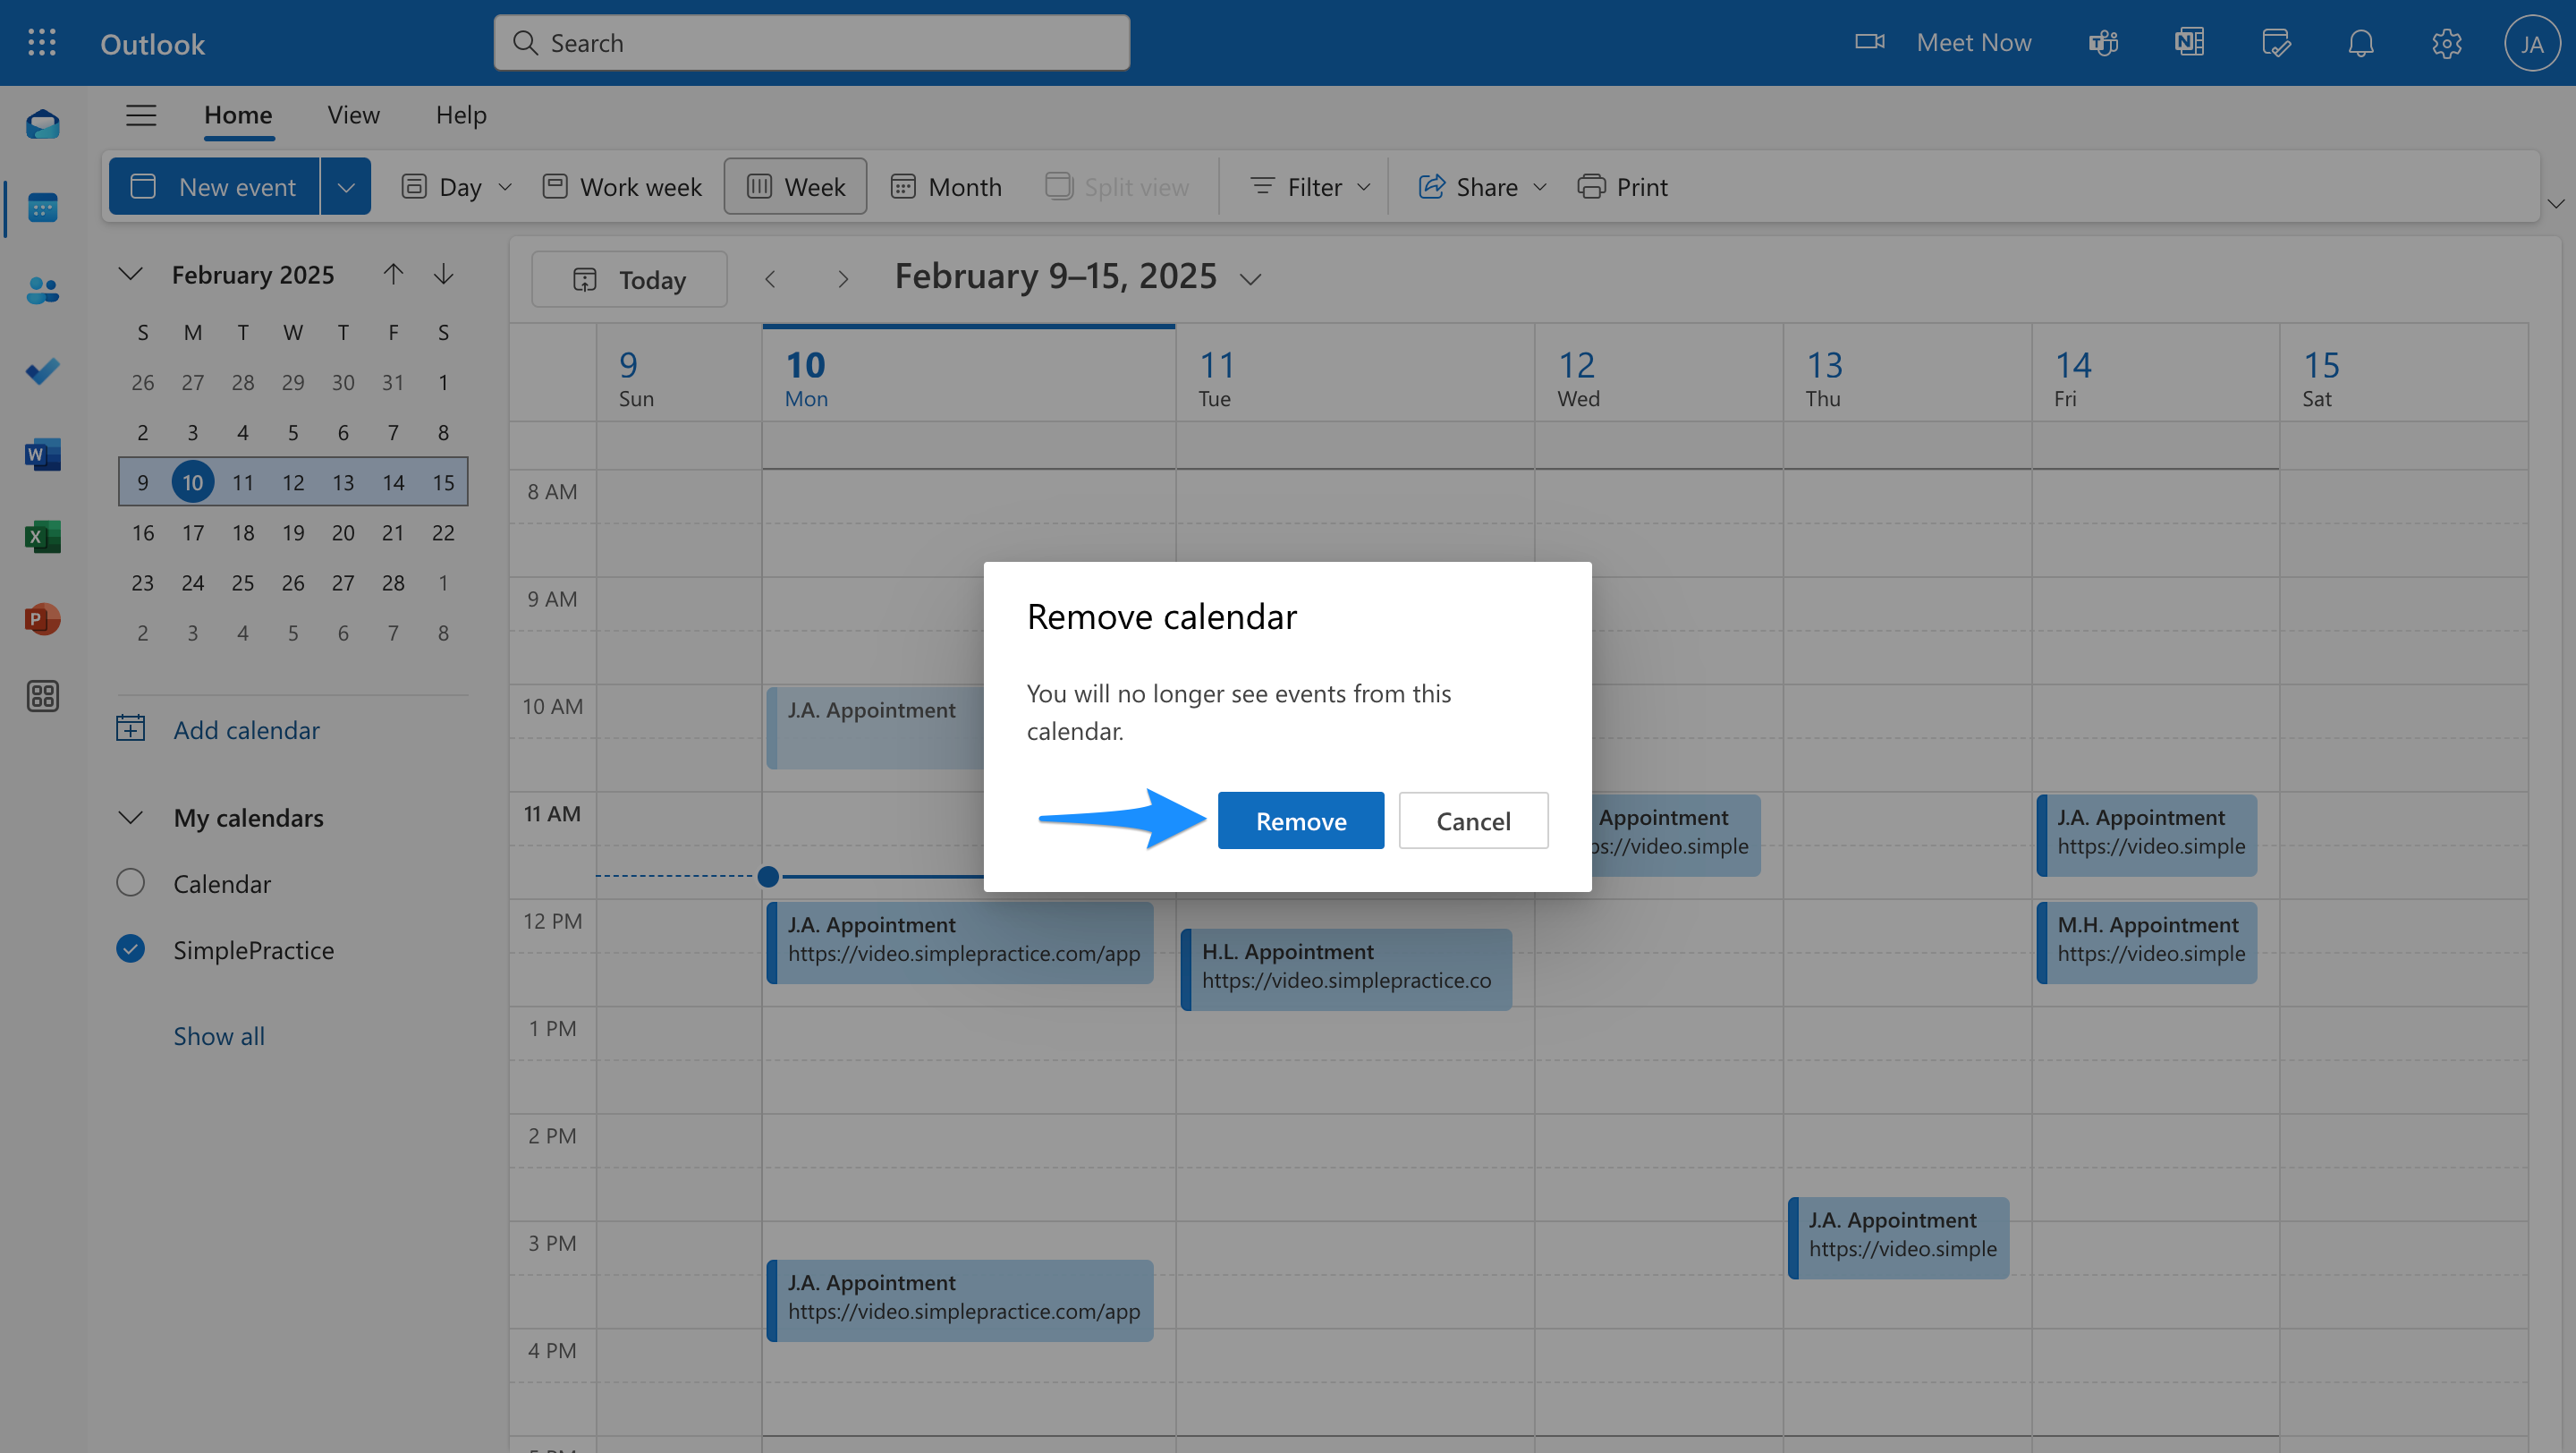Enable the Calendar calendar checkbox

tap(131, 883)
